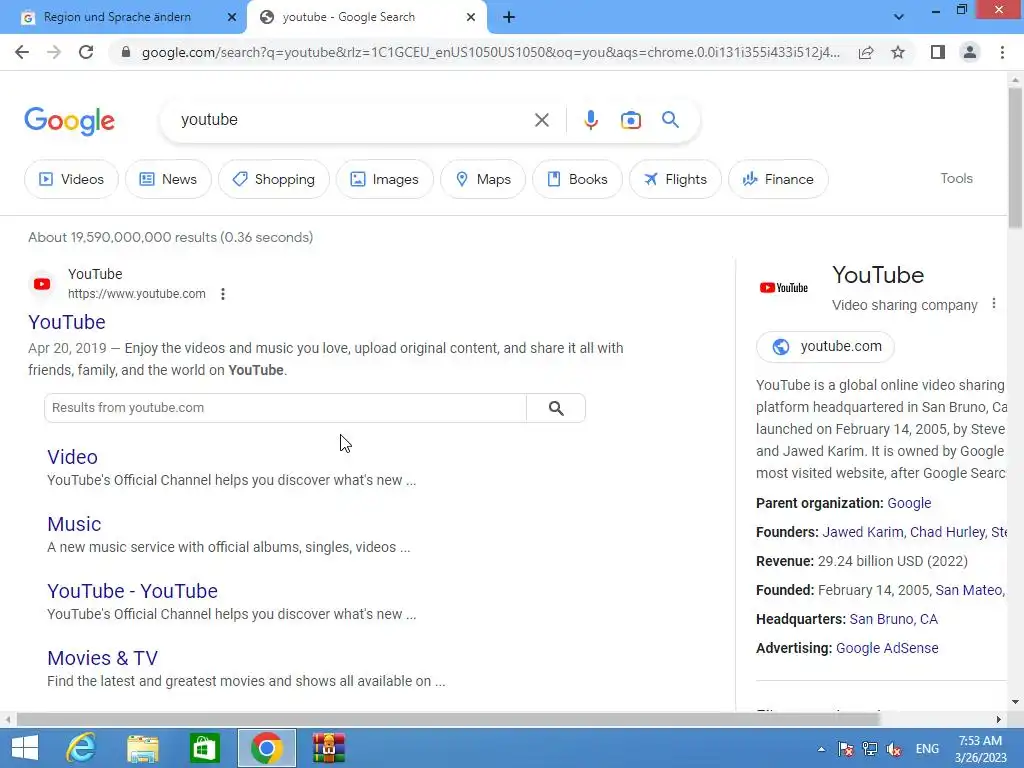
Task: Open a new tab with the plus button
Action: (509, 17)
